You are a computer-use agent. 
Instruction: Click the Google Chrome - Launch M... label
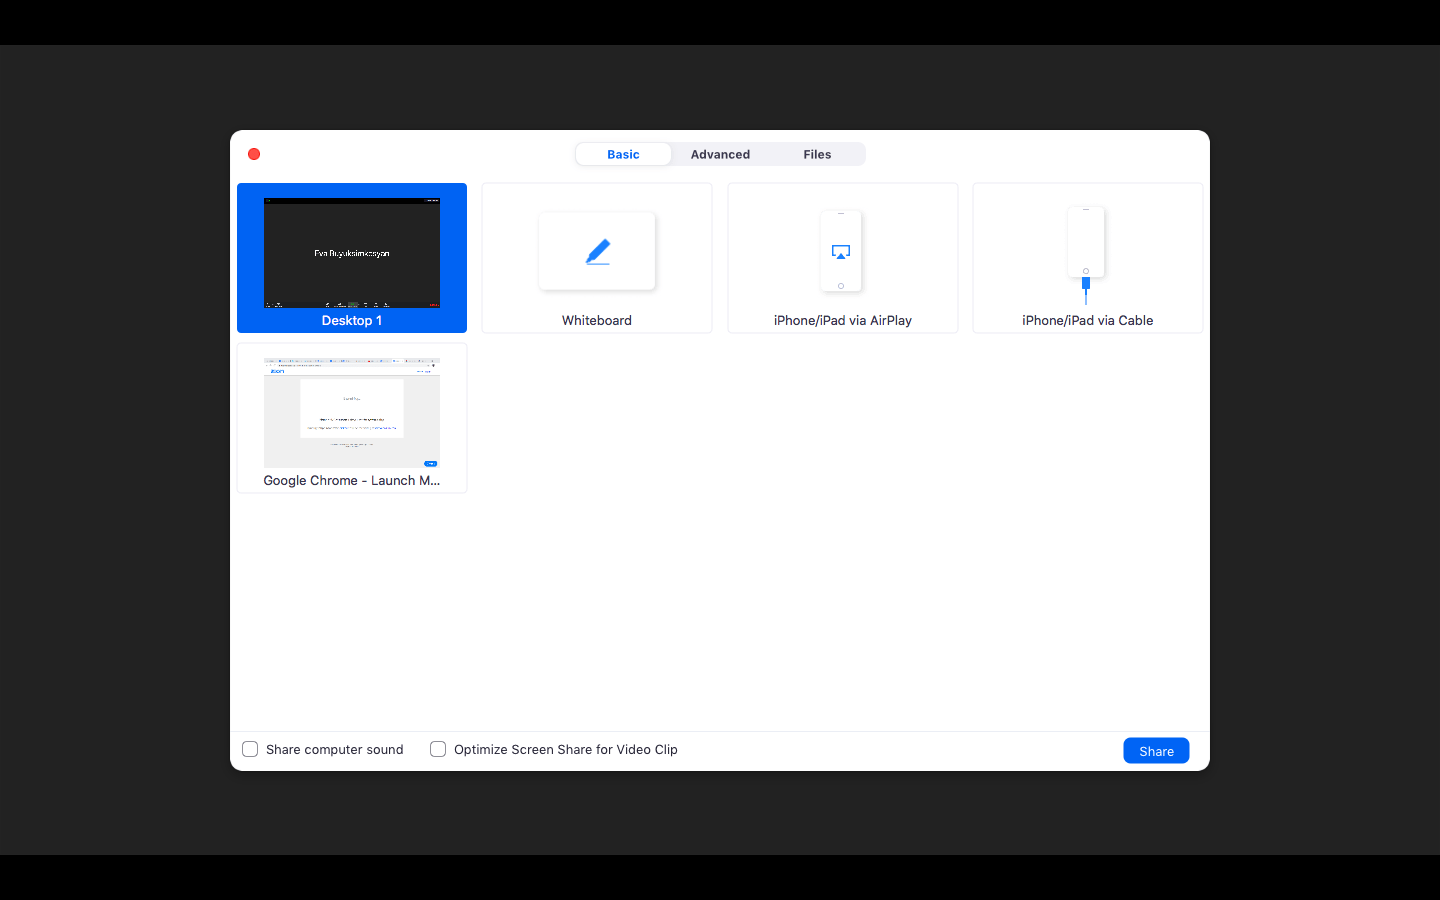(352, 480)
